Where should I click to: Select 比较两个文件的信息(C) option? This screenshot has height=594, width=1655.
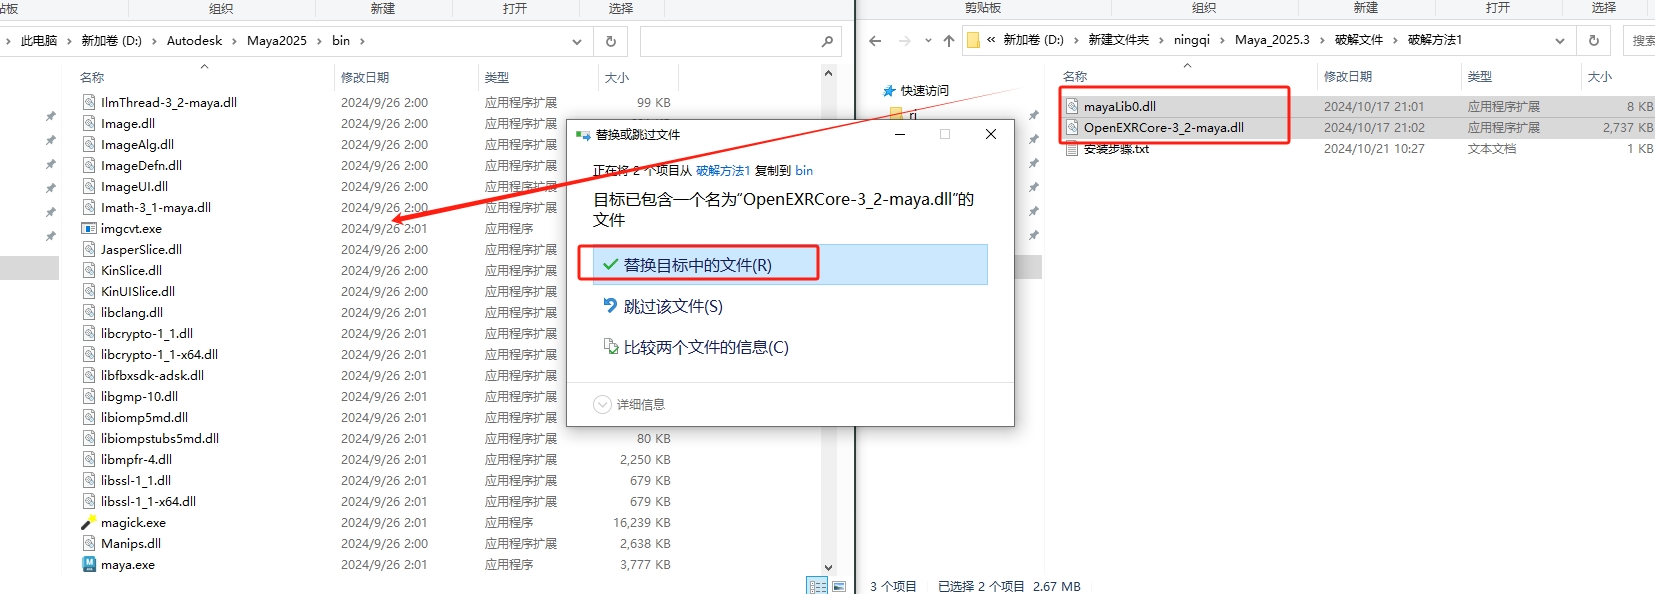pyautogui.click(x=696, y=347)
